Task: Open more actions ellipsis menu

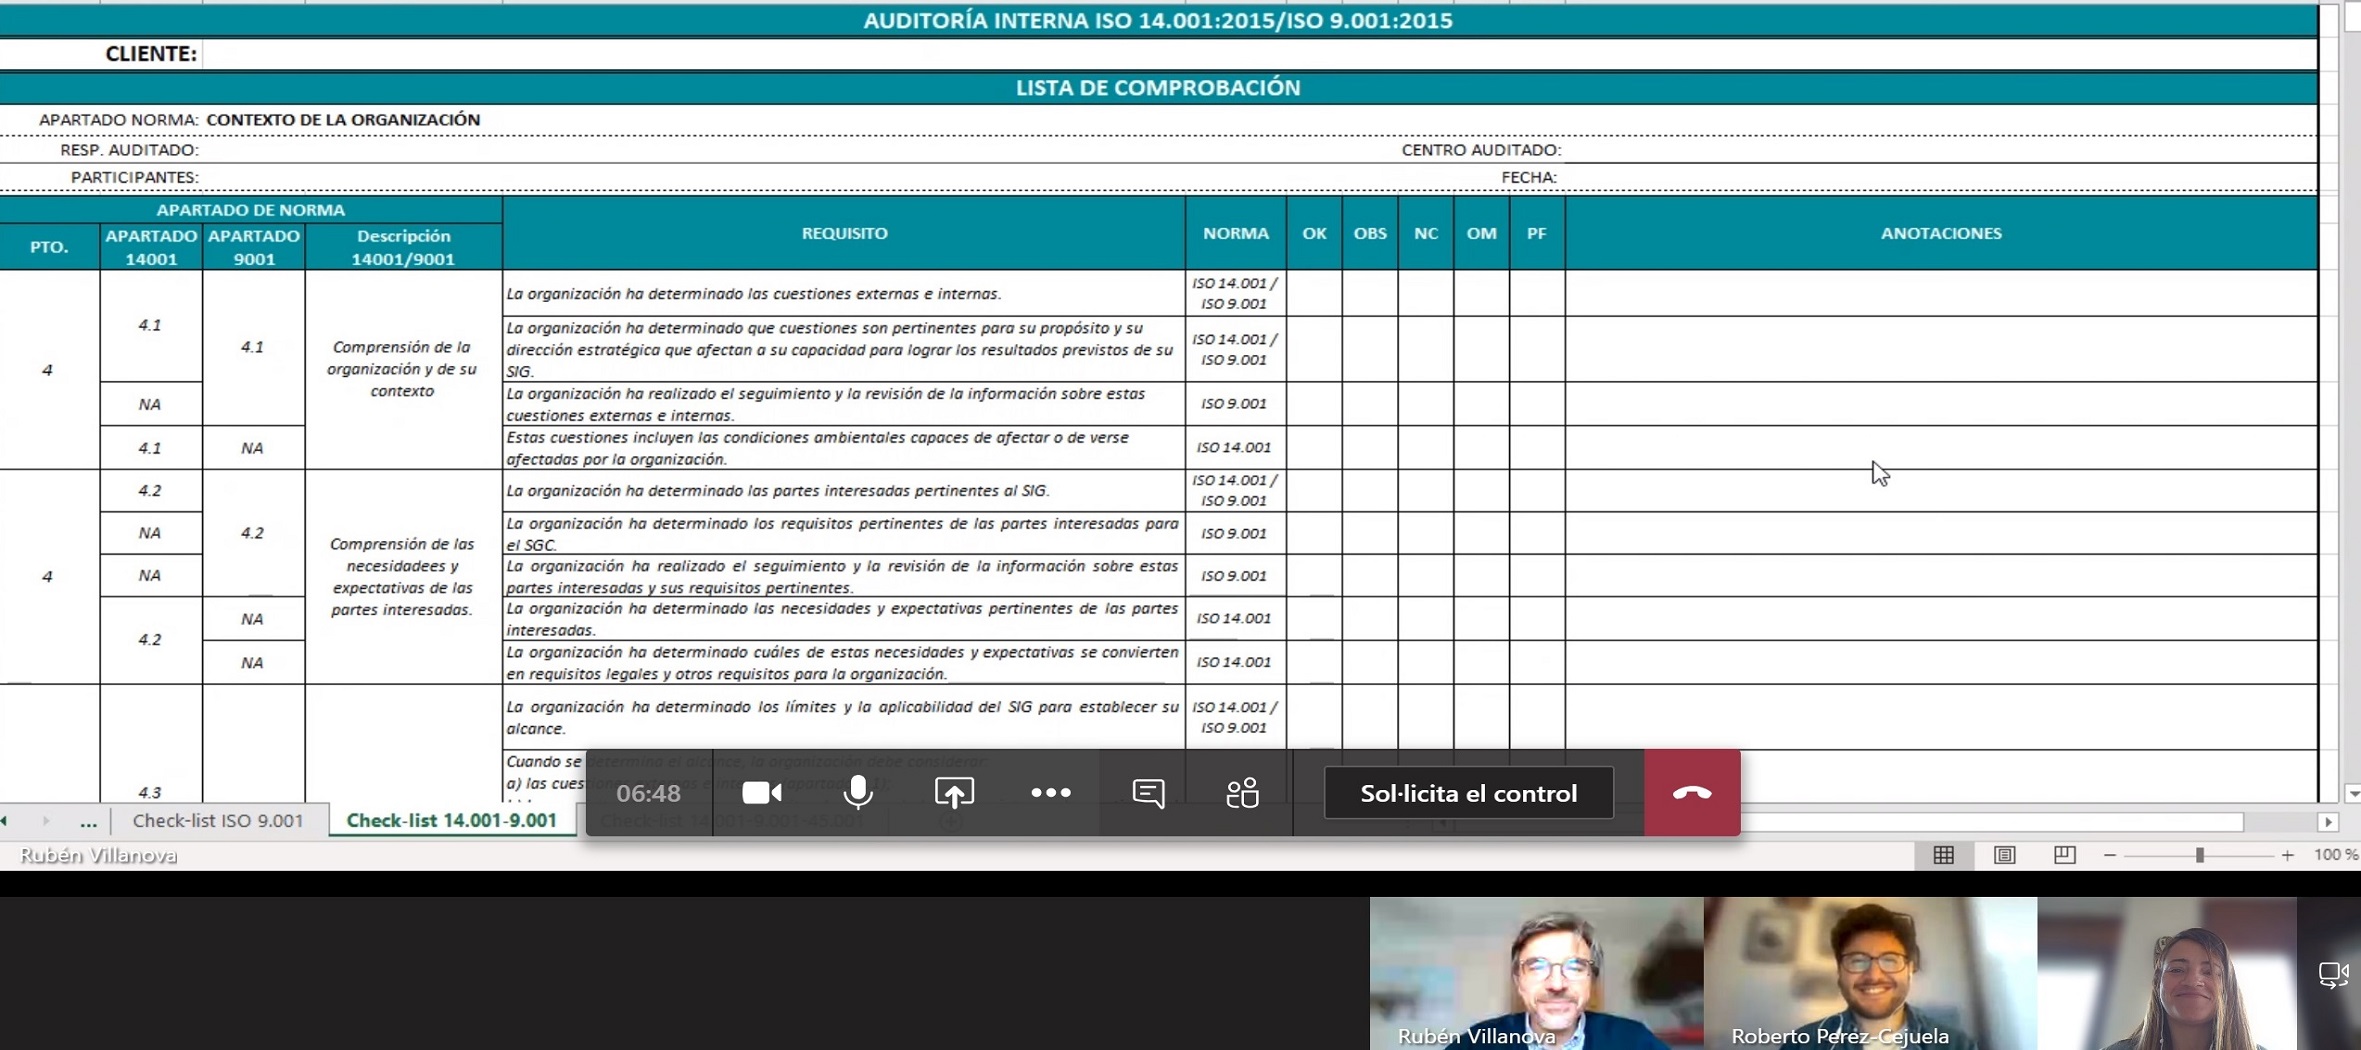Action: [x=1051, y=793]
